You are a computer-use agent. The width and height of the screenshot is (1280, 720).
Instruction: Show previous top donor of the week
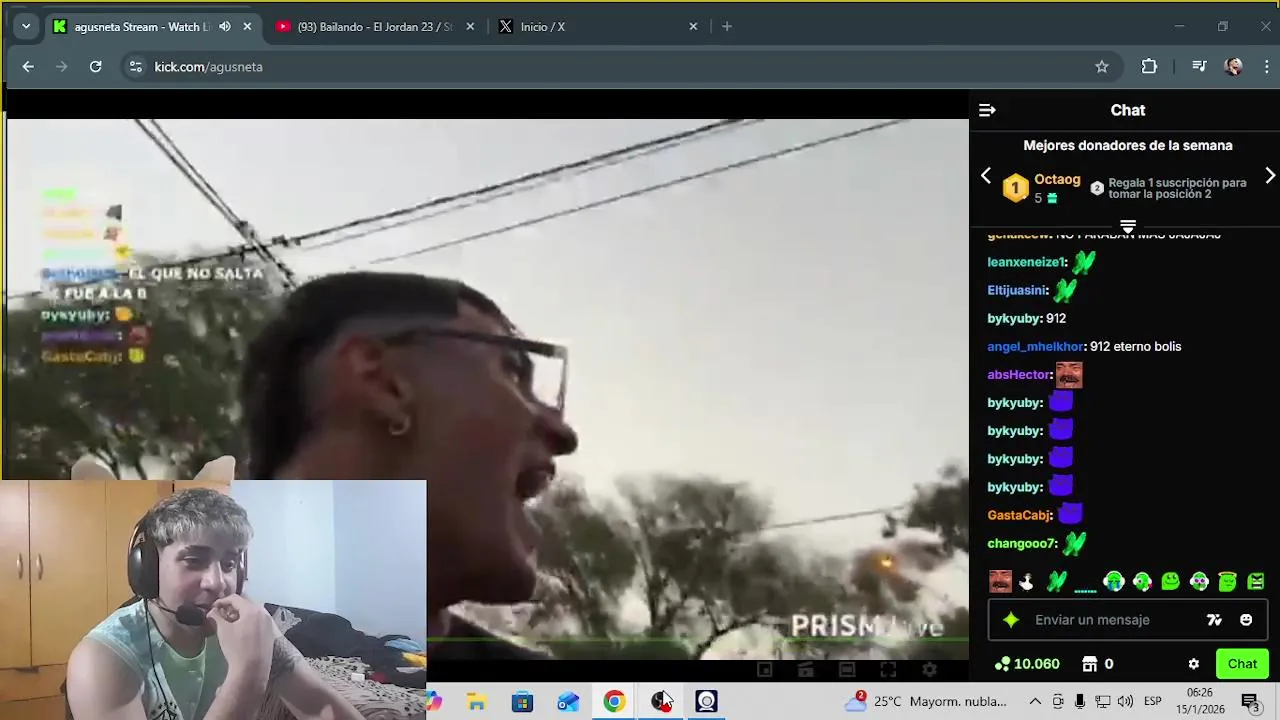click(x=986, y=176)
